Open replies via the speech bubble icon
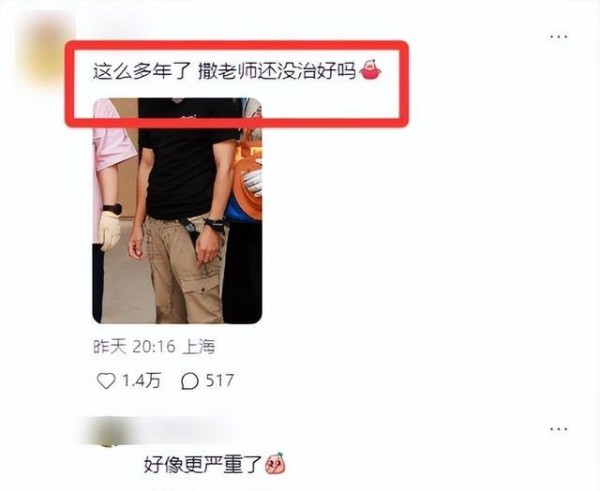The height and width of the screenshot is (491, 600). 189,381
